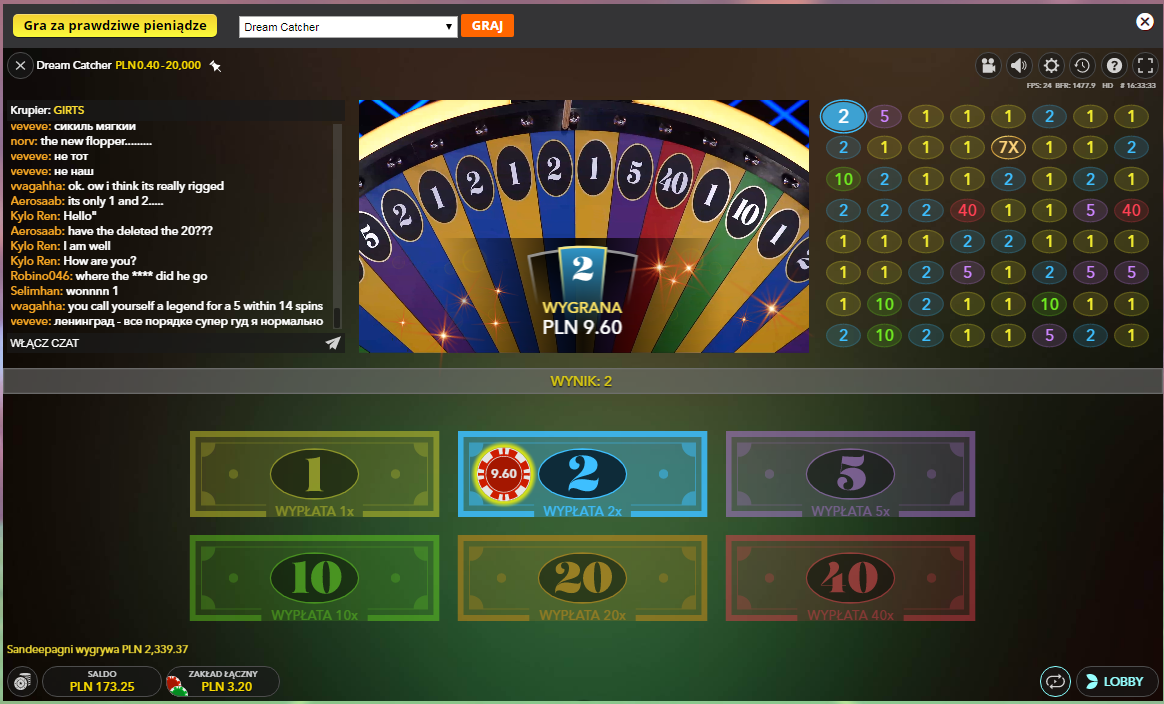Click Gra za prawdziwe pieniądze button
The width and height of the screenshot is (1164, 704).
115,25
